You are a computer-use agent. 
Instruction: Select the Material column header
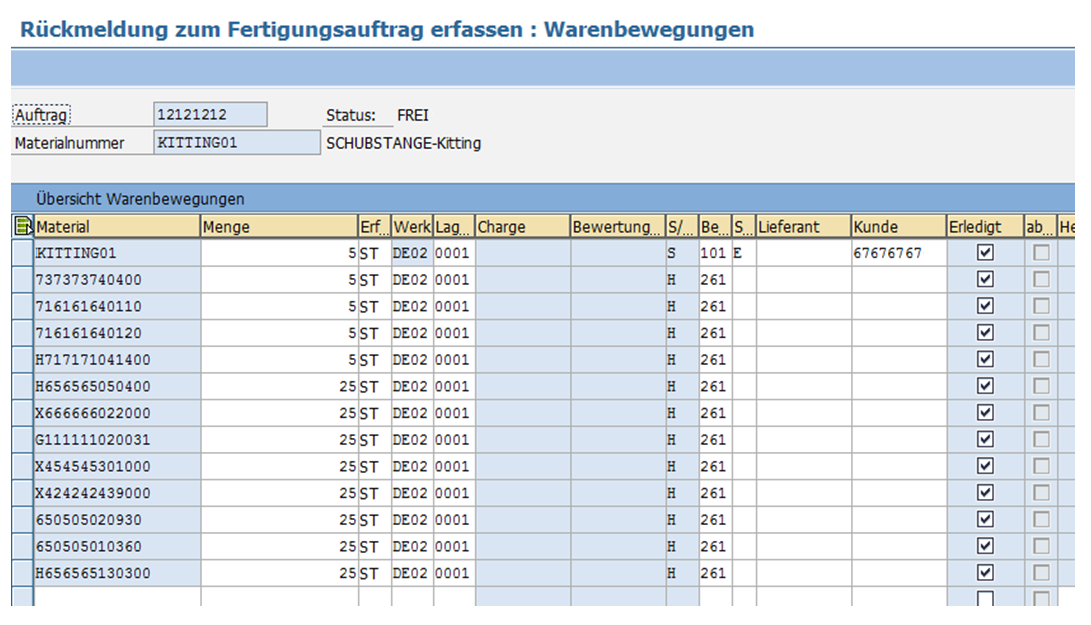coord(117,227)
